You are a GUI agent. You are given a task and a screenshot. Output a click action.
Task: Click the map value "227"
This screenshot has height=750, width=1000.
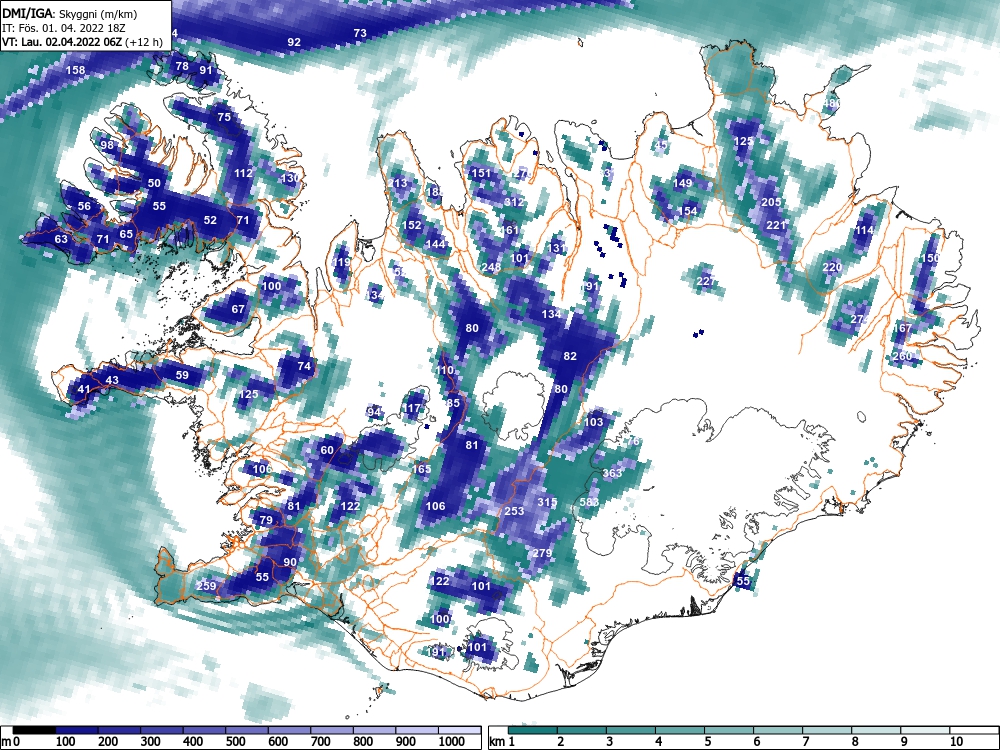tap(706, 281)
